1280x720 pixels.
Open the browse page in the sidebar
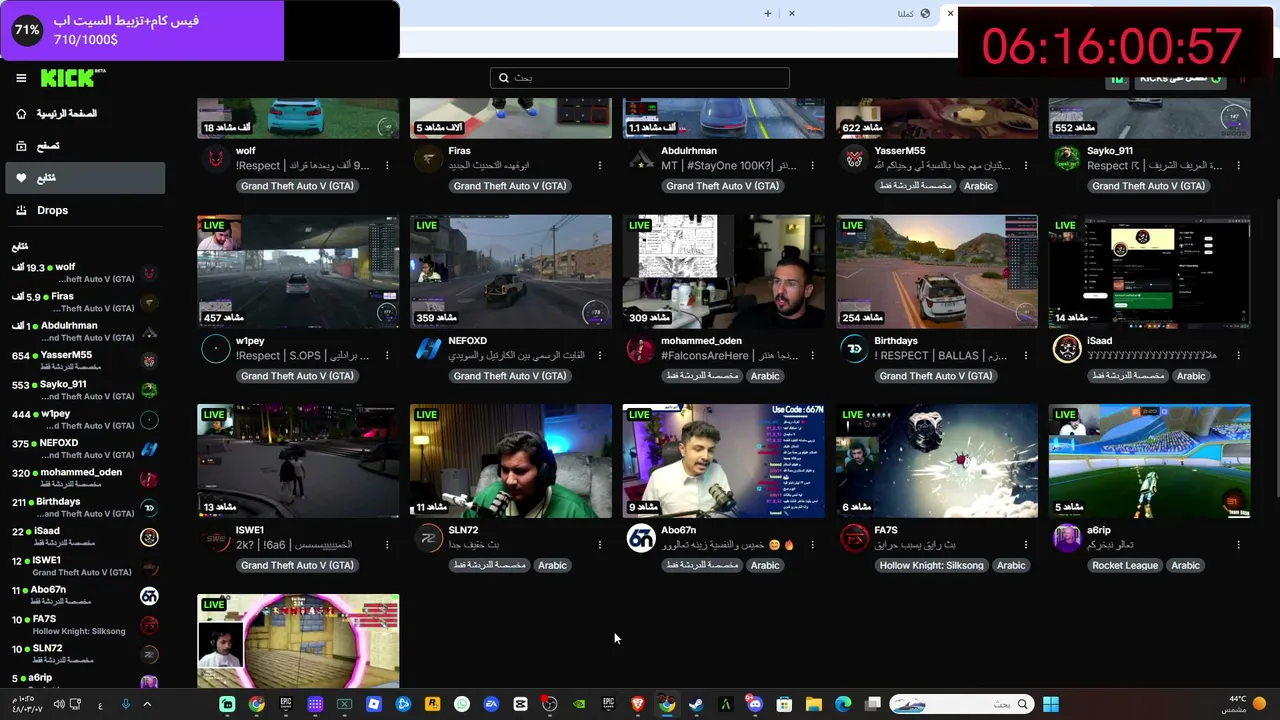tap(85, 146)
